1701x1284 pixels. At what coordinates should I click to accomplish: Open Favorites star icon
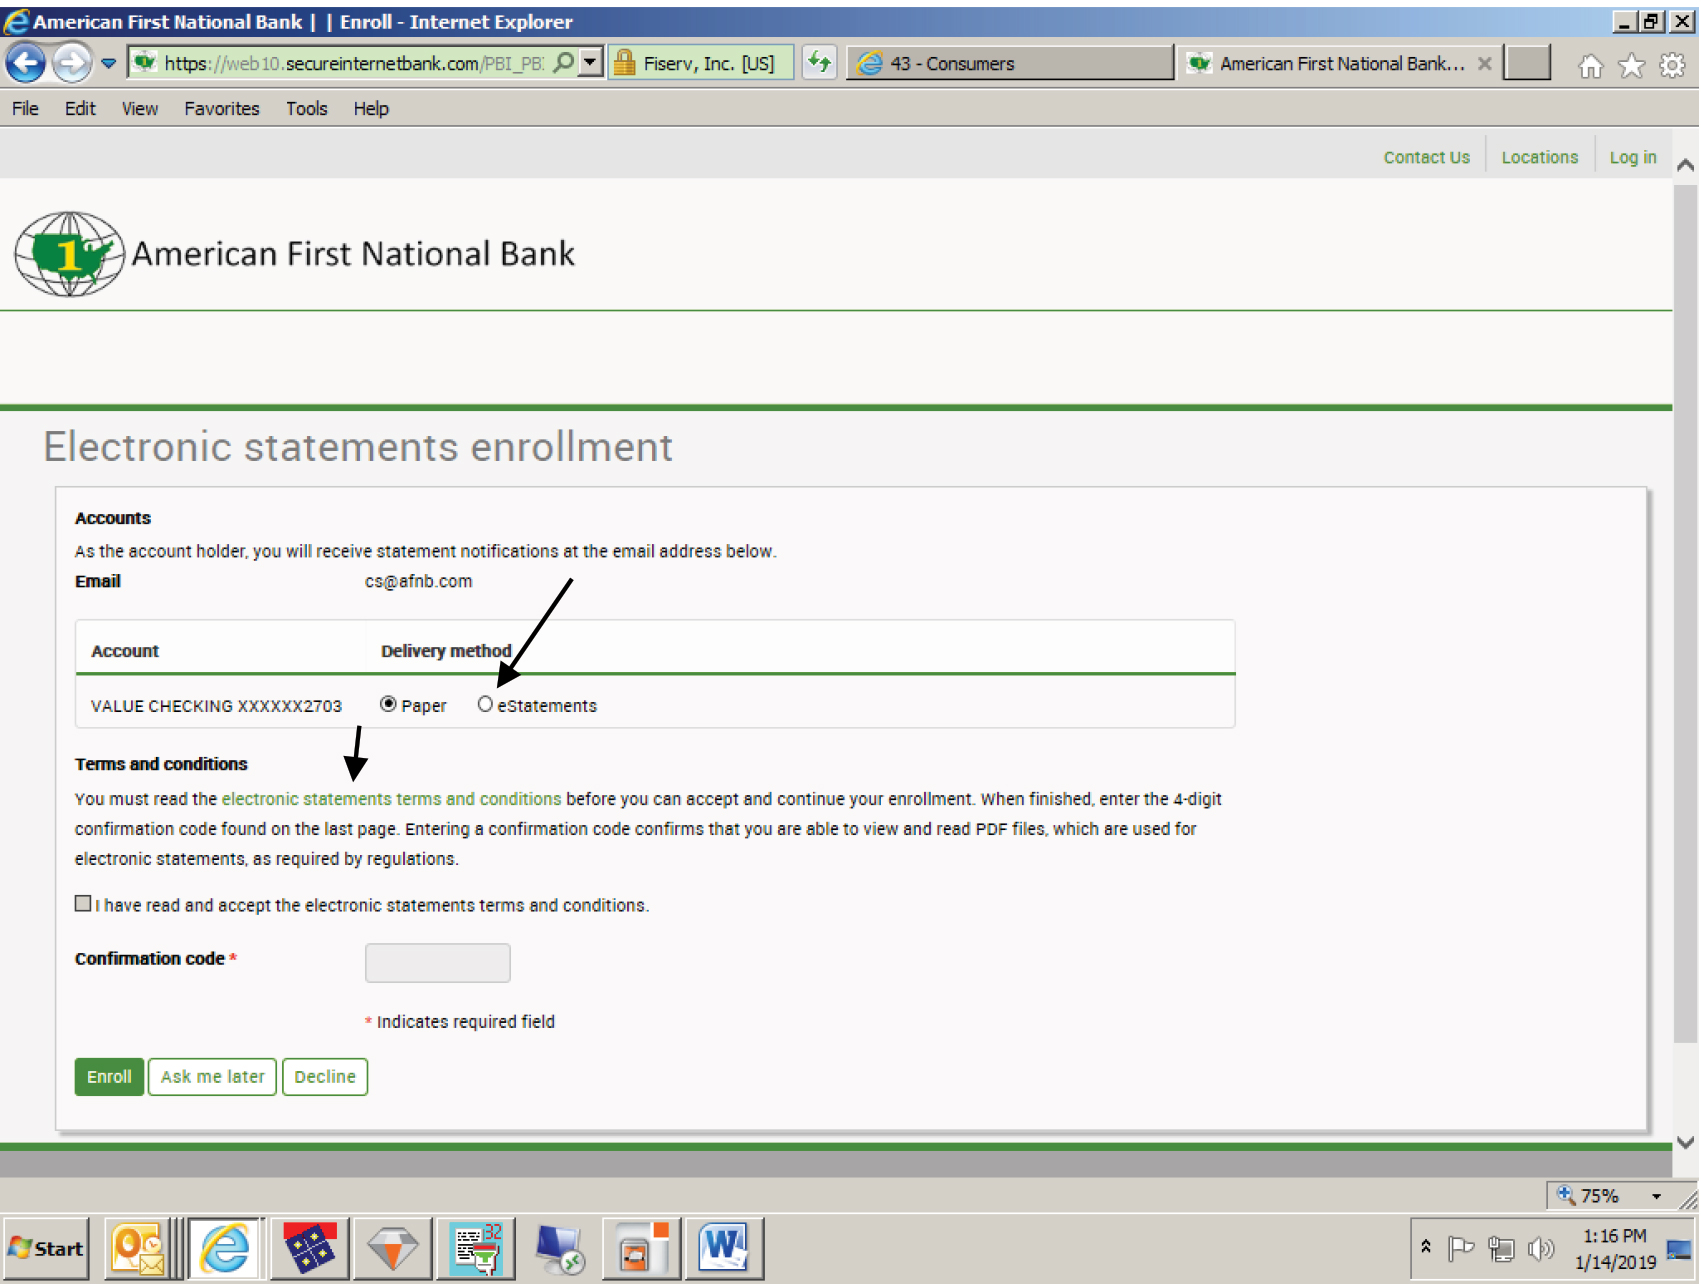(x=1631, y=66)
